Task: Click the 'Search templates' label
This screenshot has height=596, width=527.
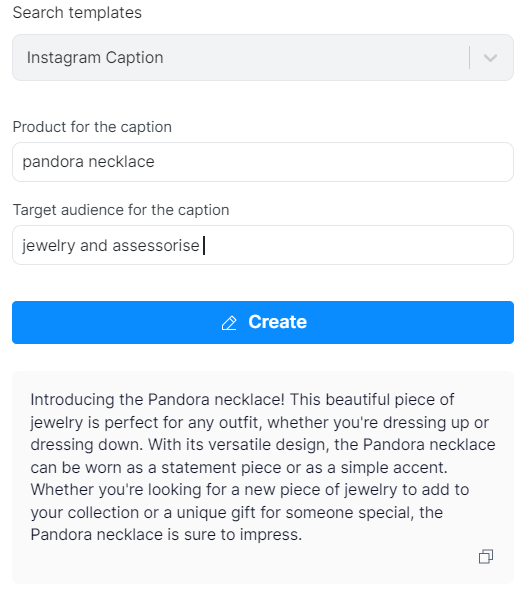Action: click(77, 13)
